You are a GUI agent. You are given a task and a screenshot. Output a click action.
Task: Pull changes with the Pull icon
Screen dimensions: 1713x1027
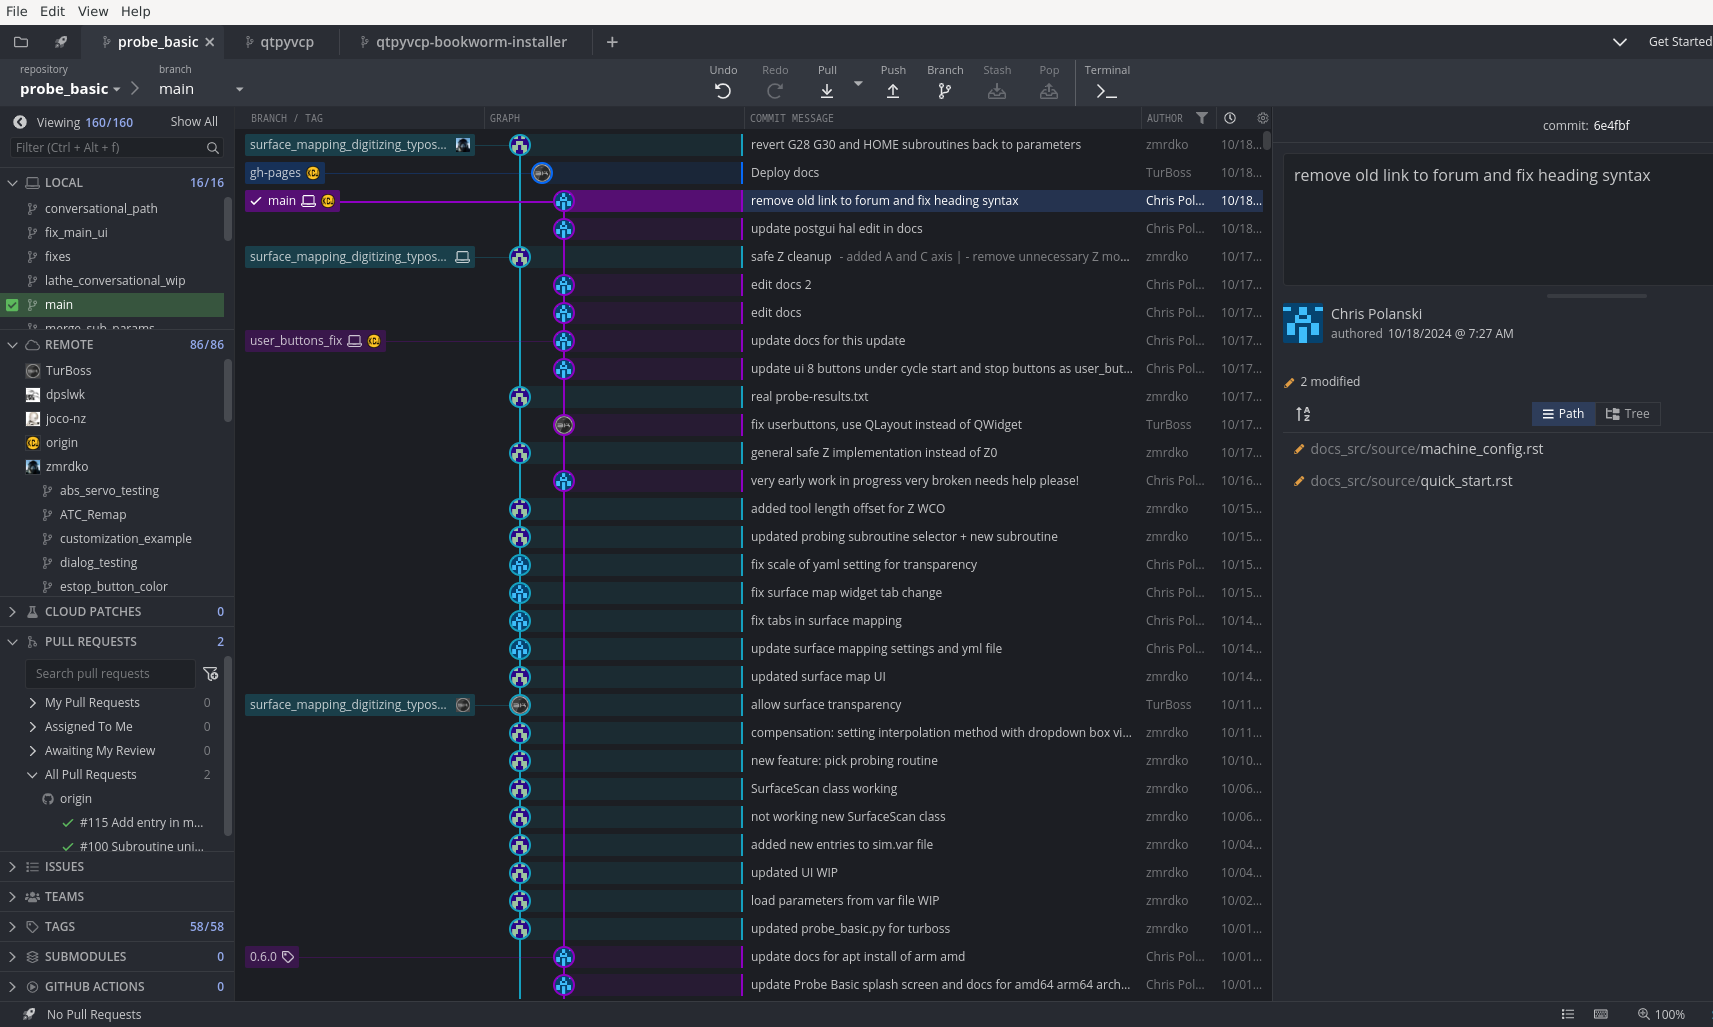point(827,91)
